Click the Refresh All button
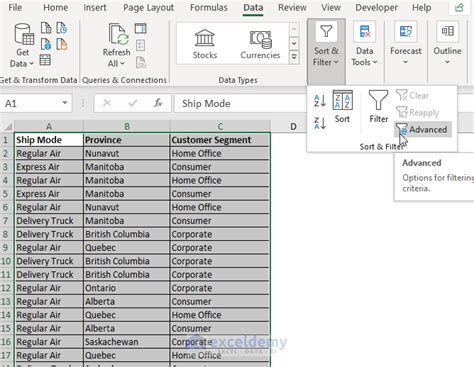This screenshot has height=367, width=474. click(x=116, y=46)
